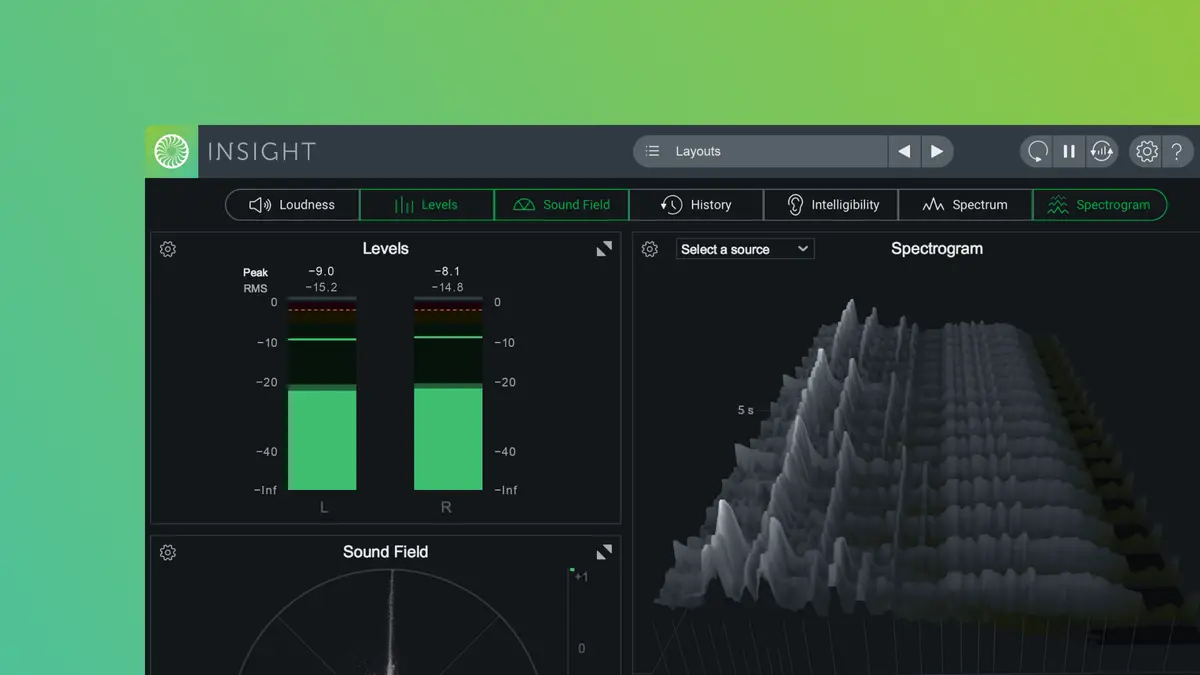Open global settings gear in header
Image resolution: width=1200 pixels, height=675 pixels.
pos(1146,151)
